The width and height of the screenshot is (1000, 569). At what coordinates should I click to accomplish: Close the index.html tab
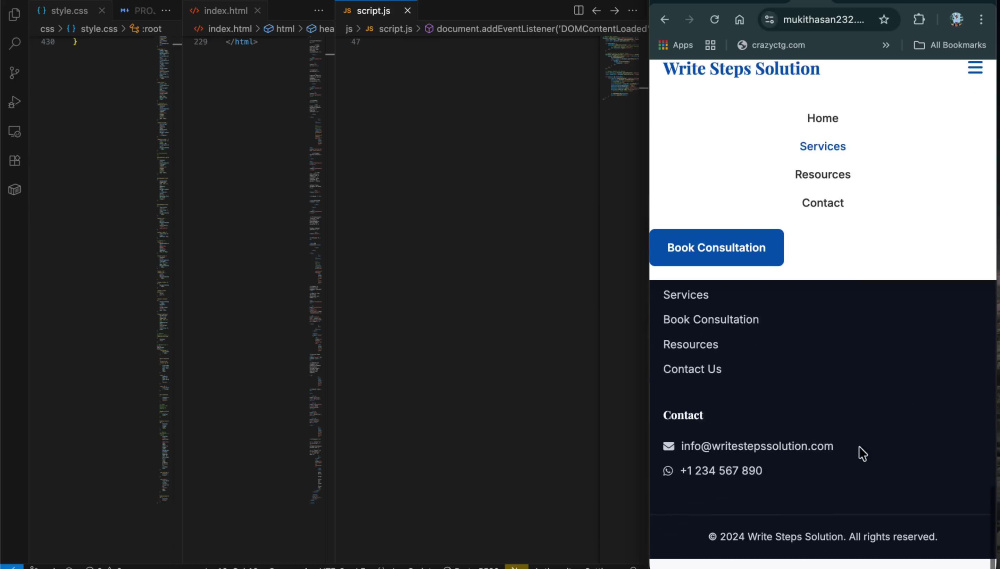257,11
